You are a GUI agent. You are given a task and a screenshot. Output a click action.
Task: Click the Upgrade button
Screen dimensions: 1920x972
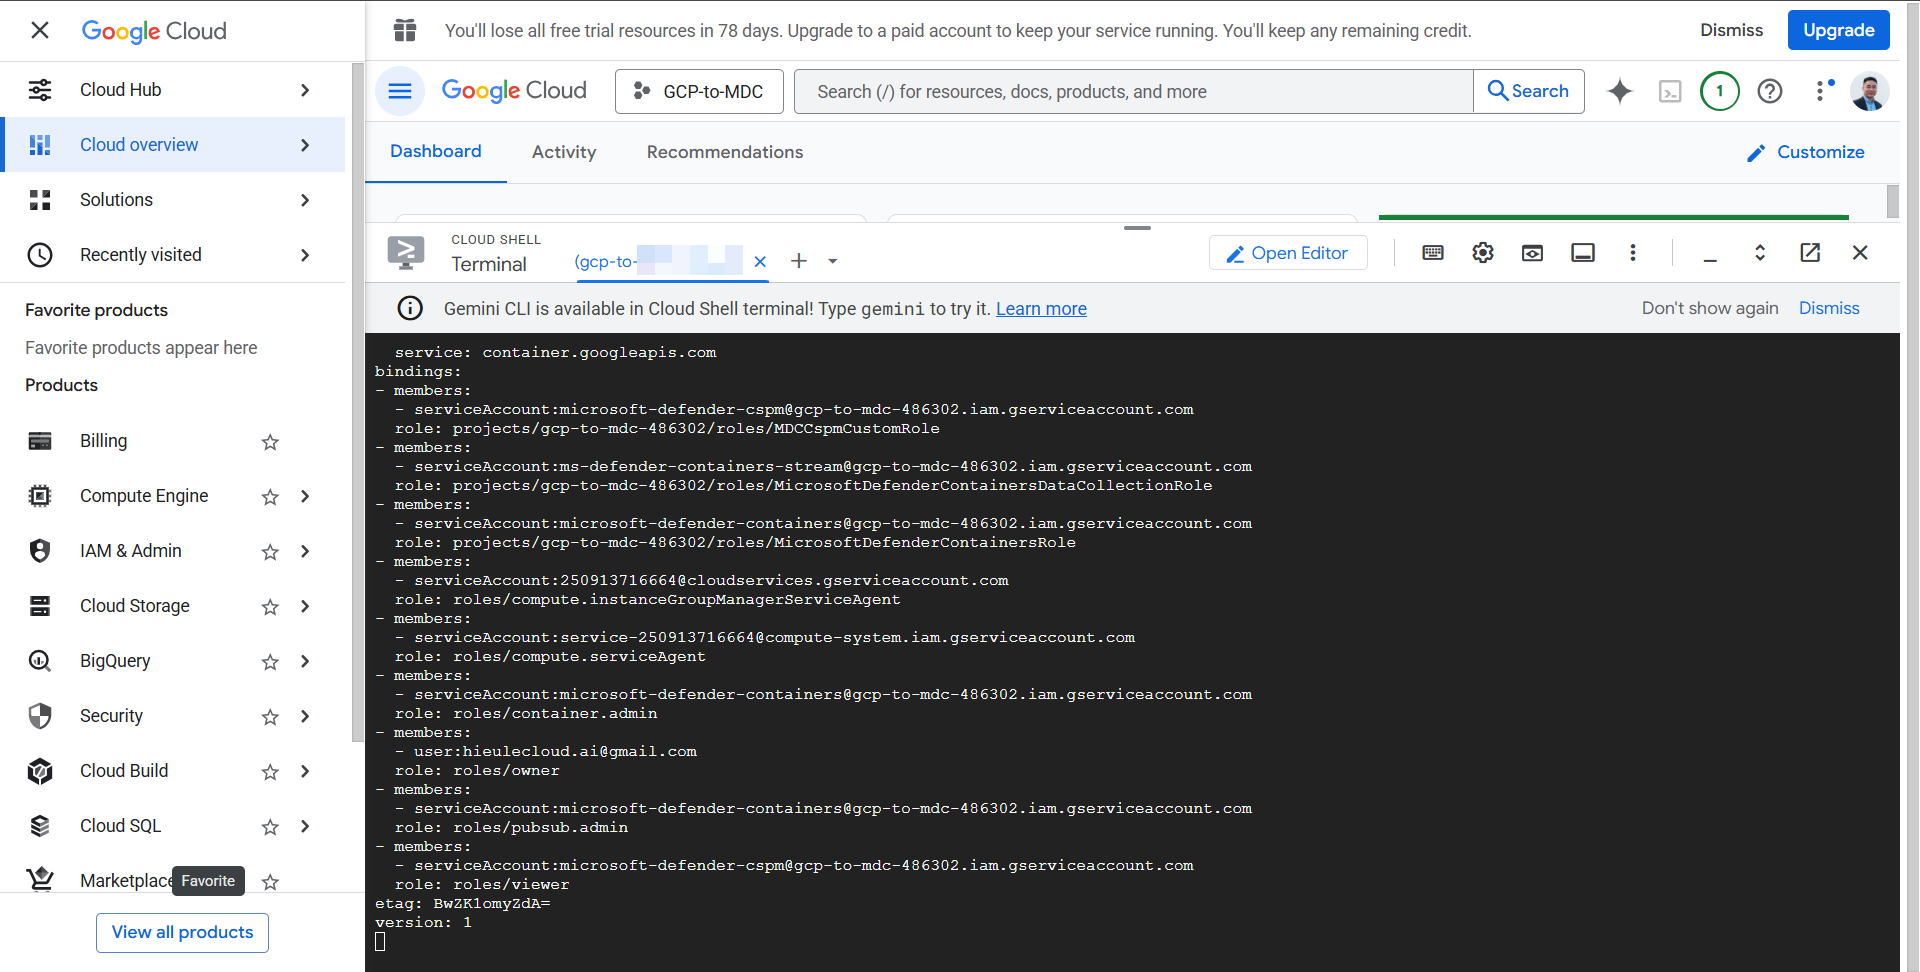pos(1837,30)
